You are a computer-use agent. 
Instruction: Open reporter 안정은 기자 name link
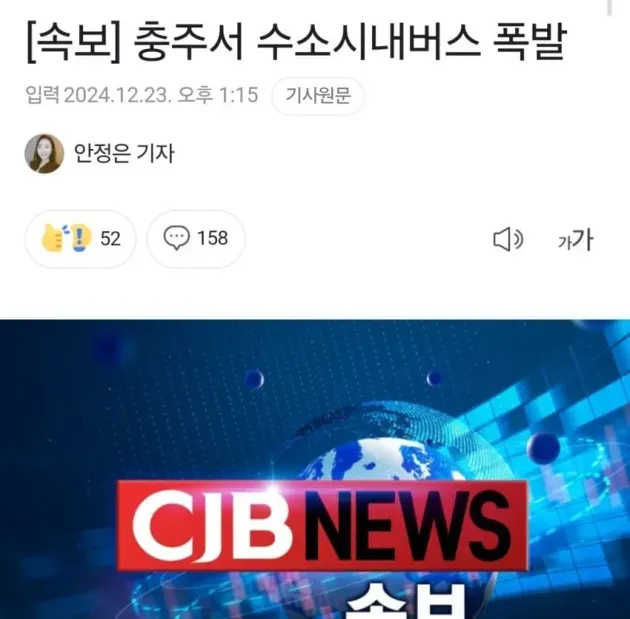click(124, 153)
